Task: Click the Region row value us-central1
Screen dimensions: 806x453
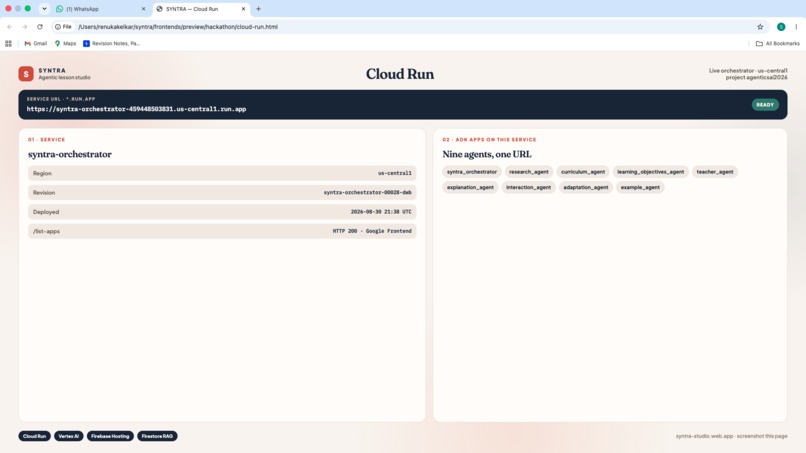Action: pos(395,173)
